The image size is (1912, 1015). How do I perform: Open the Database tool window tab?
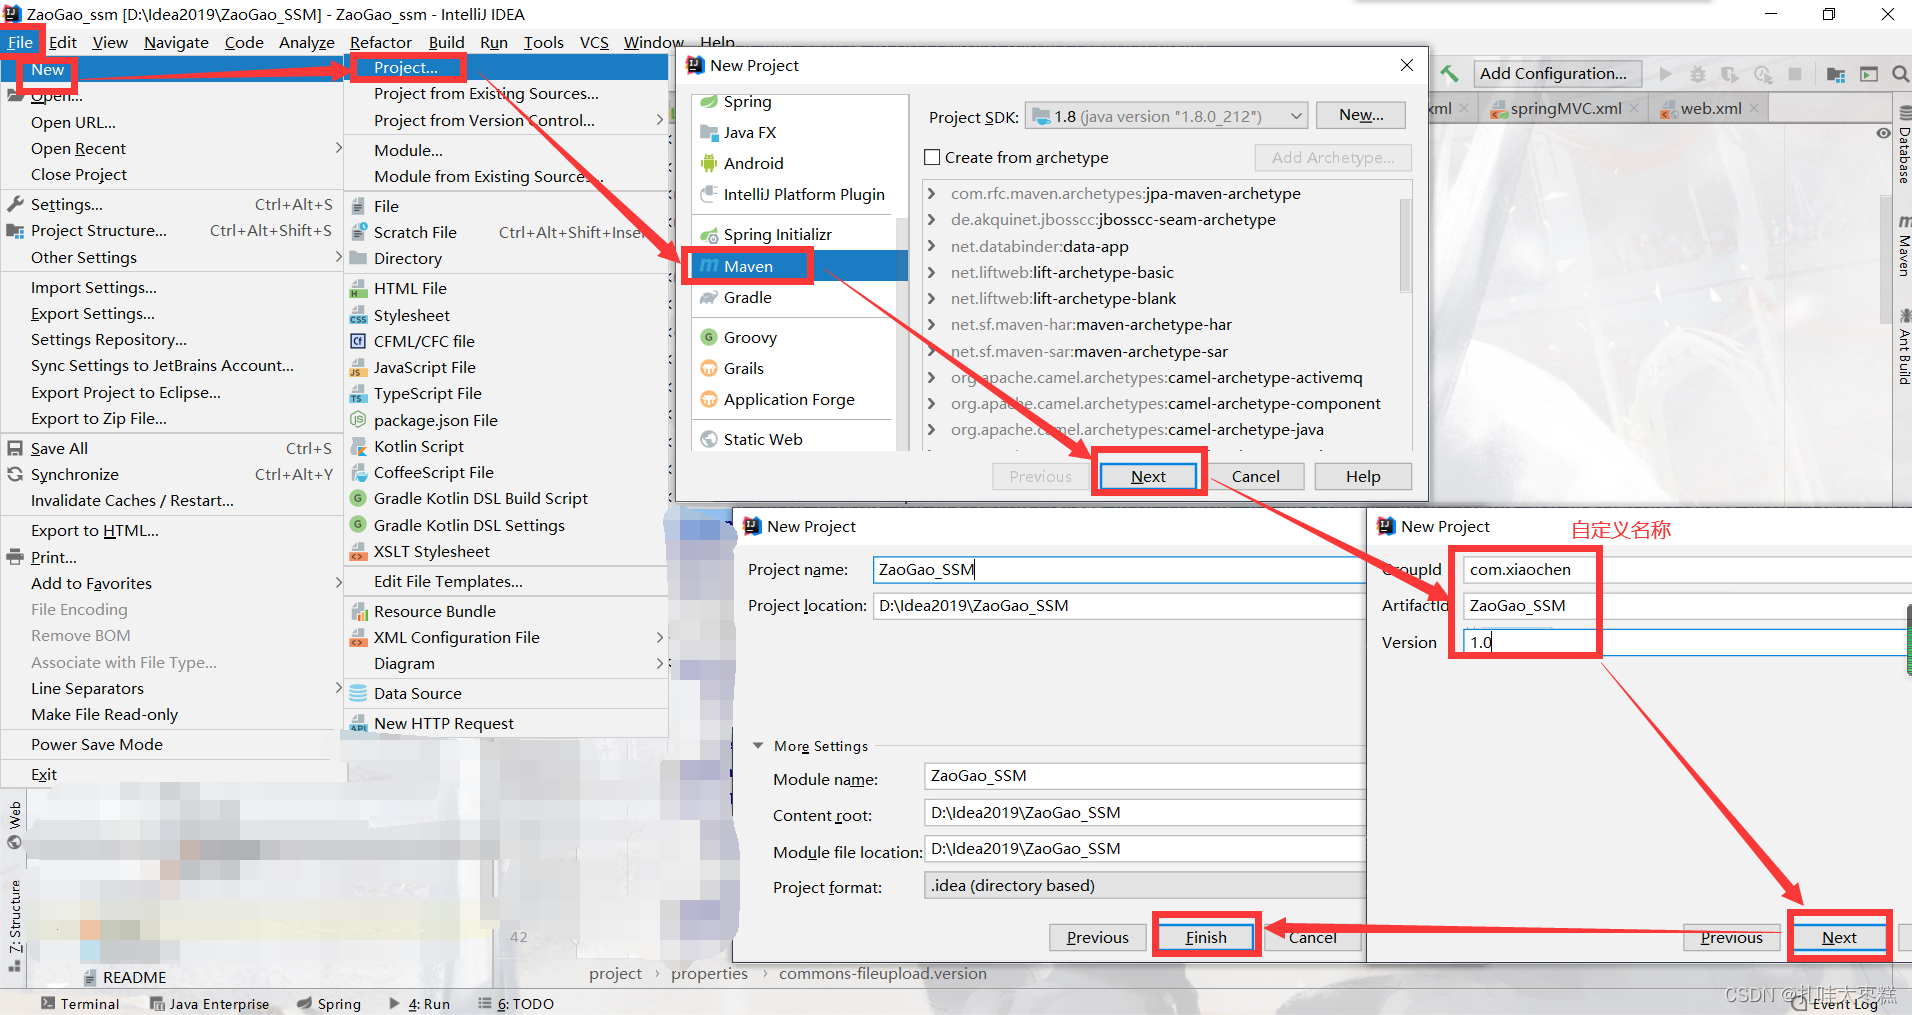(1903, 147)
